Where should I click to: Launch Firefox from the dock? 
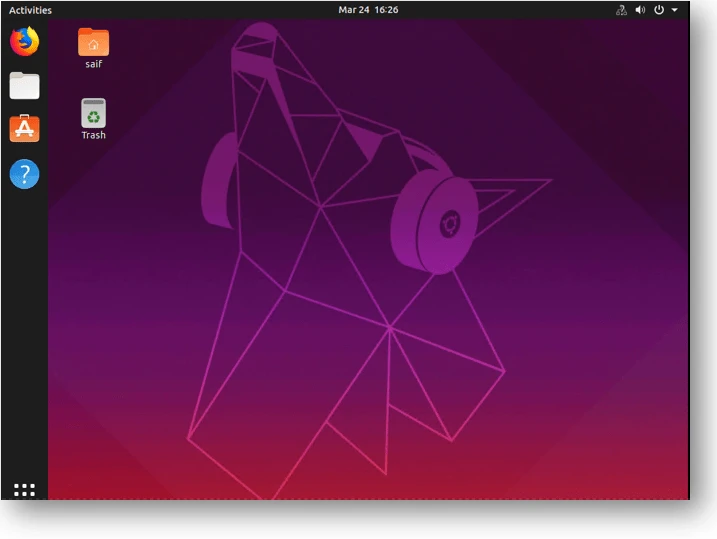tap(25, 42)
